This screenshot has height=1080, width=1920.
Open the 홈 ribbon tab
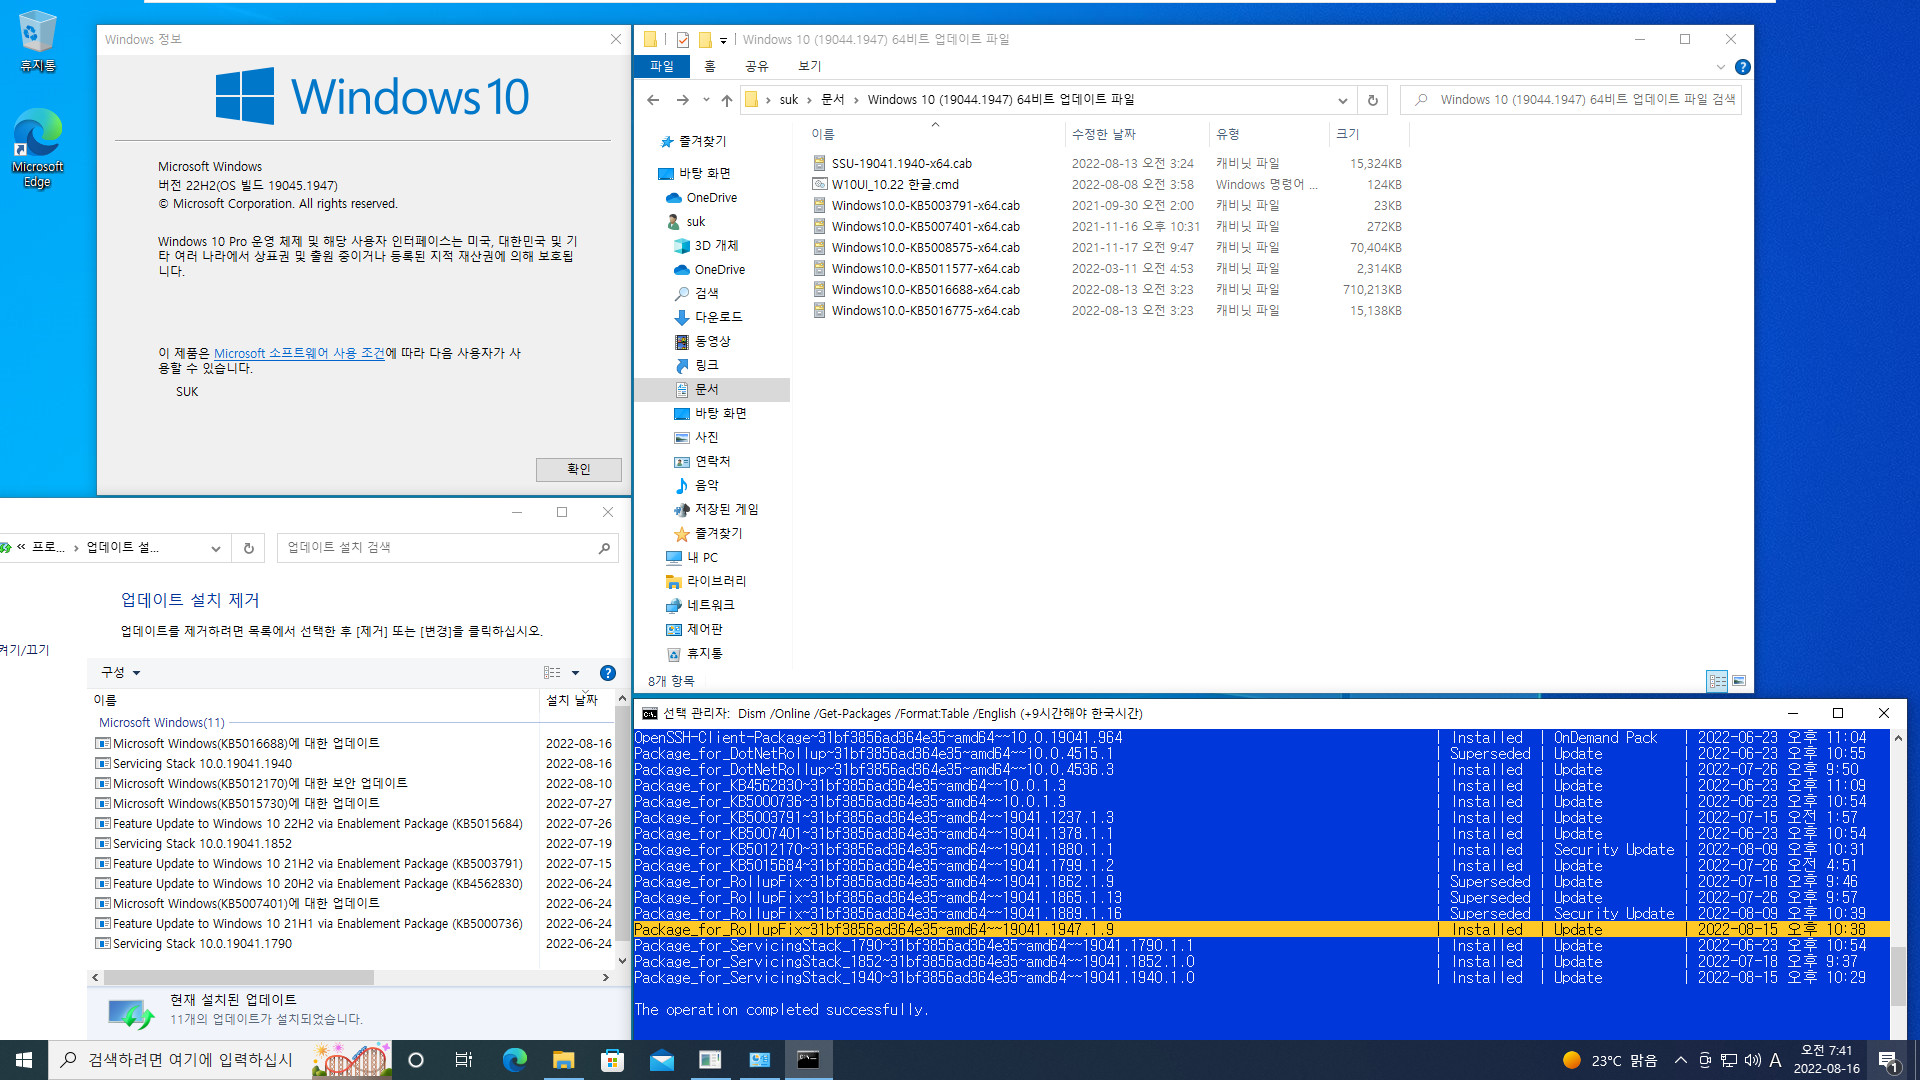[x=710, y=66]
